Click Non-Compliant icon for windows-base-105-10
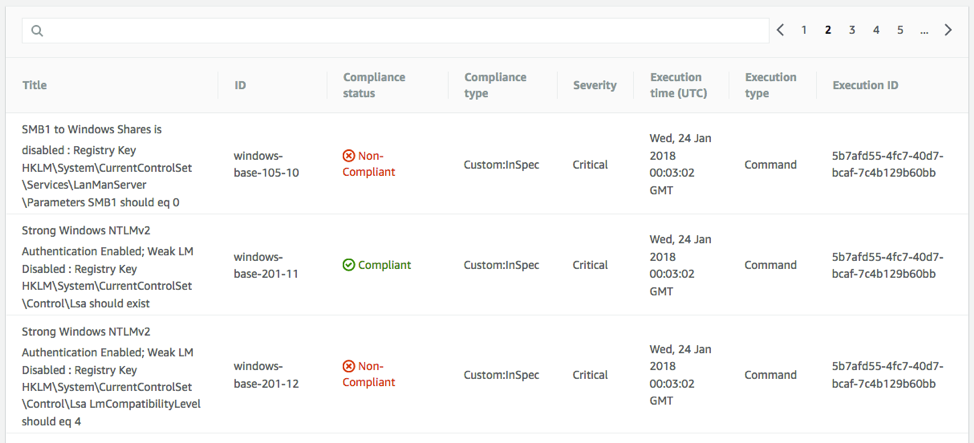 (349, 156)
